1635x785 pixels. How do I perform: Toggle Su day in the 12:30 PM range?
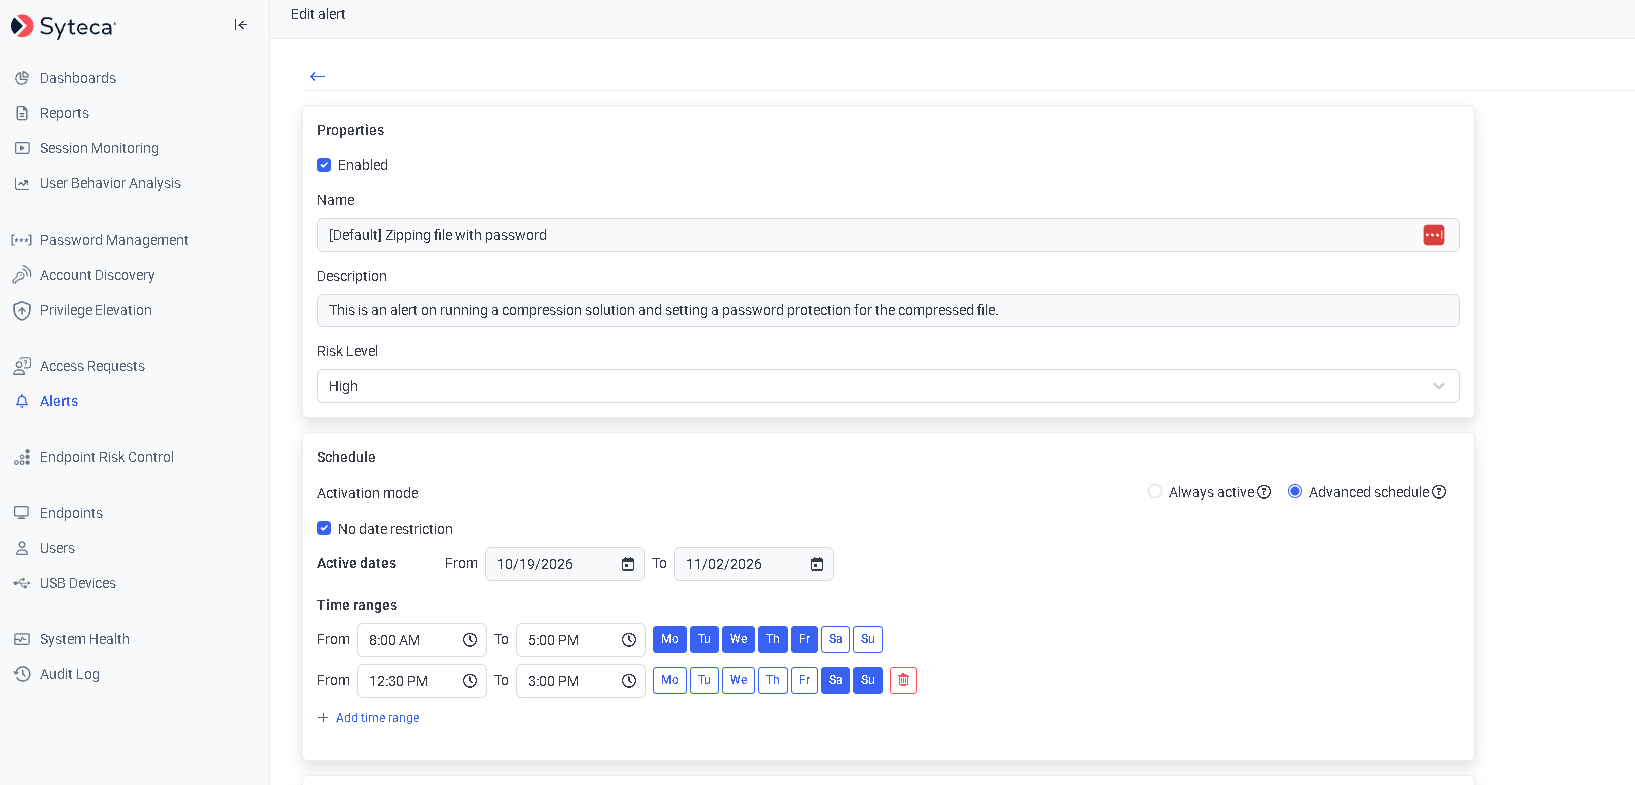pyautogui.click(x=868, y=680)
